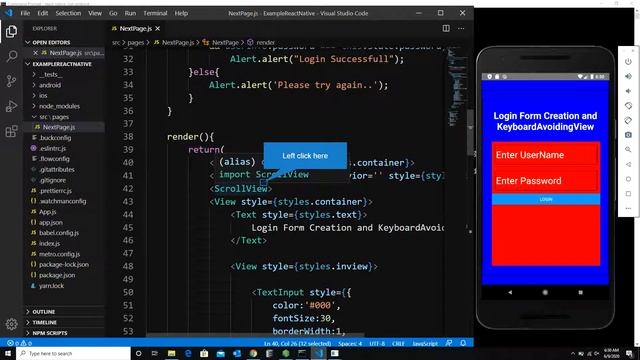This screenshot has width=640, height=360.
Task: Open the Extensions view
Action: tap(11, 131)
